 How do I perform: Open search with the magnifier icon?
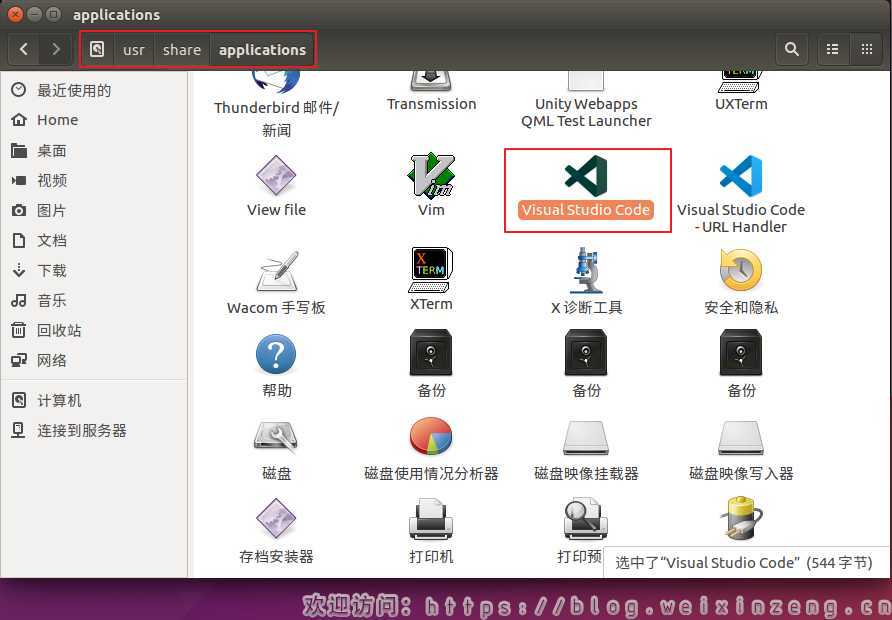point(791,49)
